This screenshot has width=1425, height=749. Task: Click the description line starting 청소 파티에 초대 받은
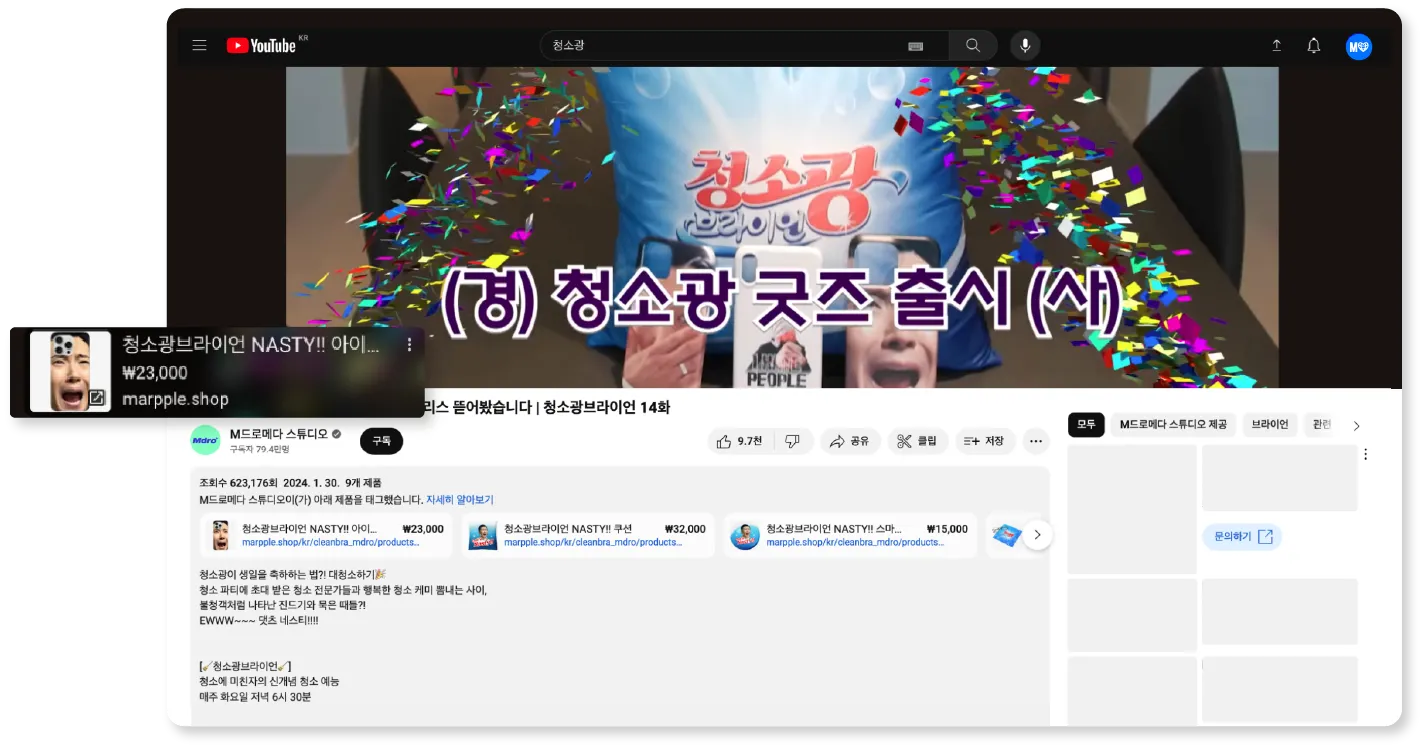point(343,590)
